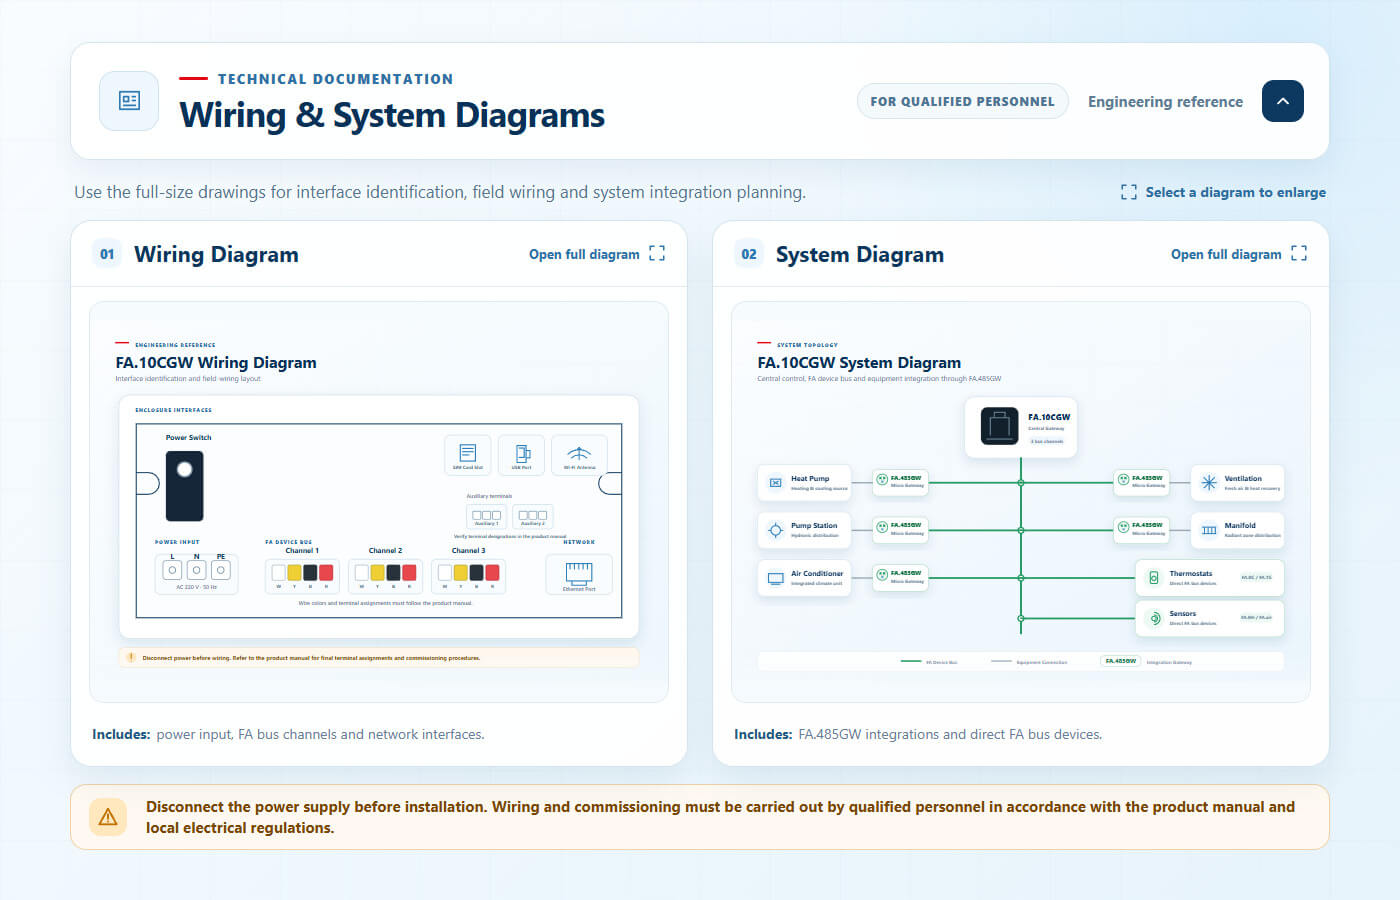The height and width of the screenshot is (900, 1400).
Task: Click the warning triangle icon in bottom banner
Action: (108, 817)
